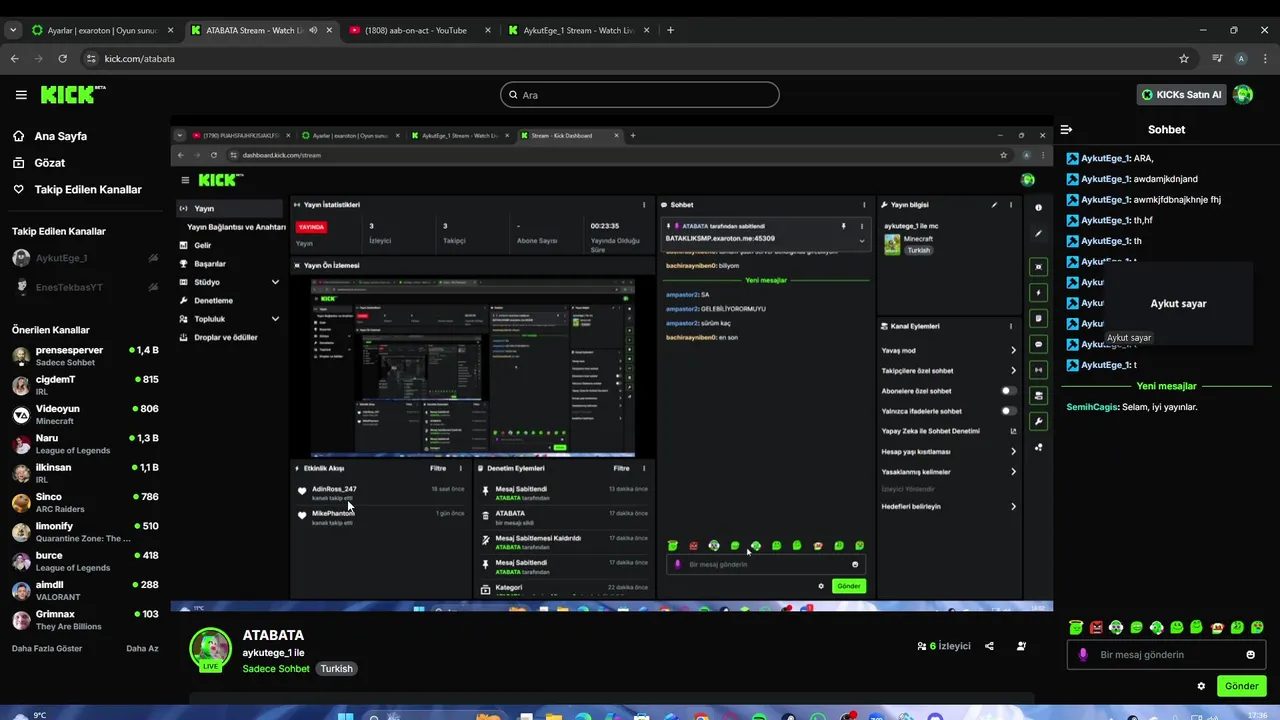Open recommended channel Sinco

point(85,502)
